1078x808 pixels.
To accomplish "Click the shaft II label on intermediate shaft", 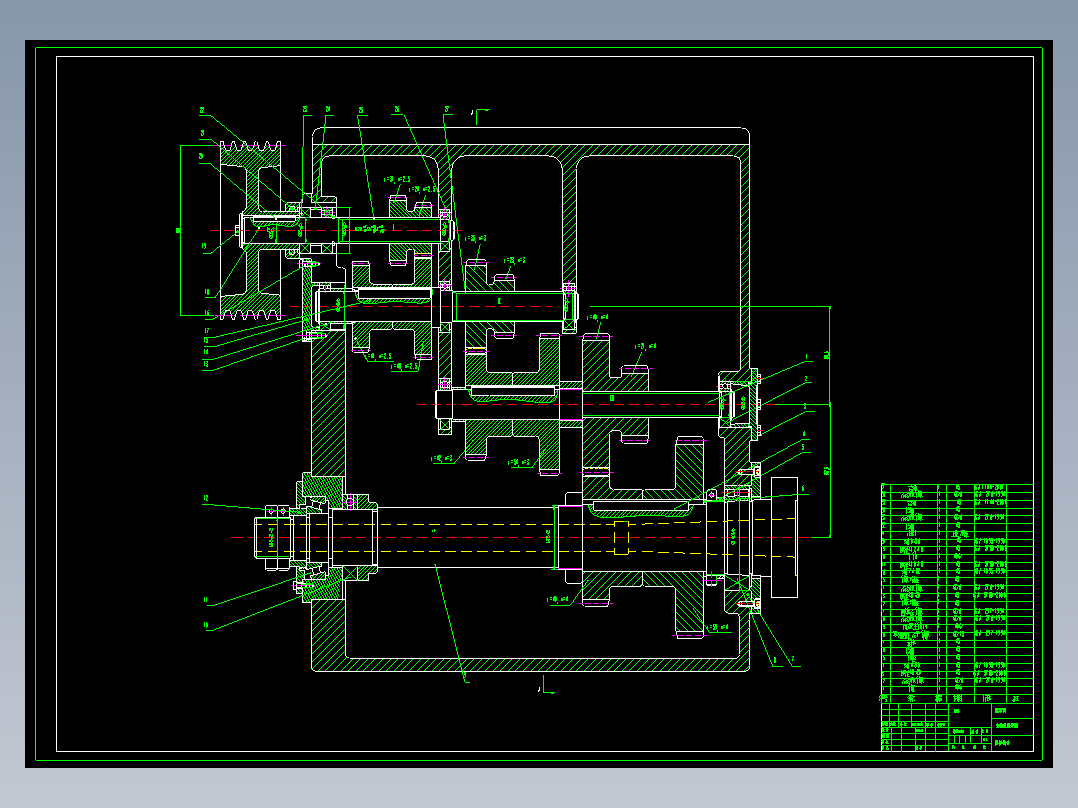I will 500,301.
